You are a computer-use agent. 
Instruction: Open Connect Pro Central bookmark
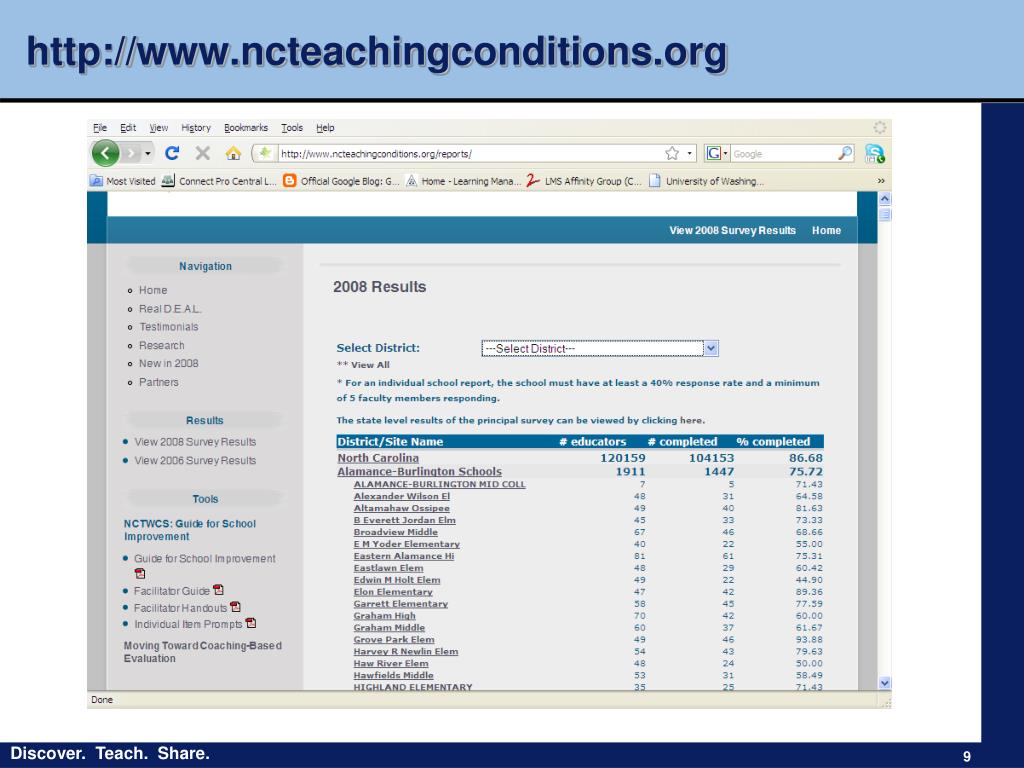pyautogui.click(x=219, y=181)
